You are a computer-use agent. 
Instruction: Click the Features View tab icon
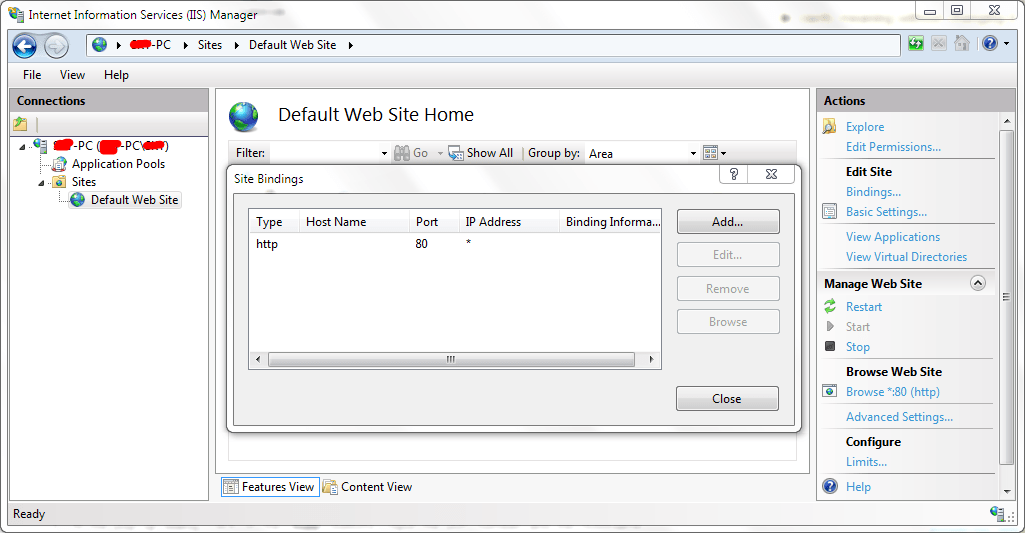pos(231,487)
